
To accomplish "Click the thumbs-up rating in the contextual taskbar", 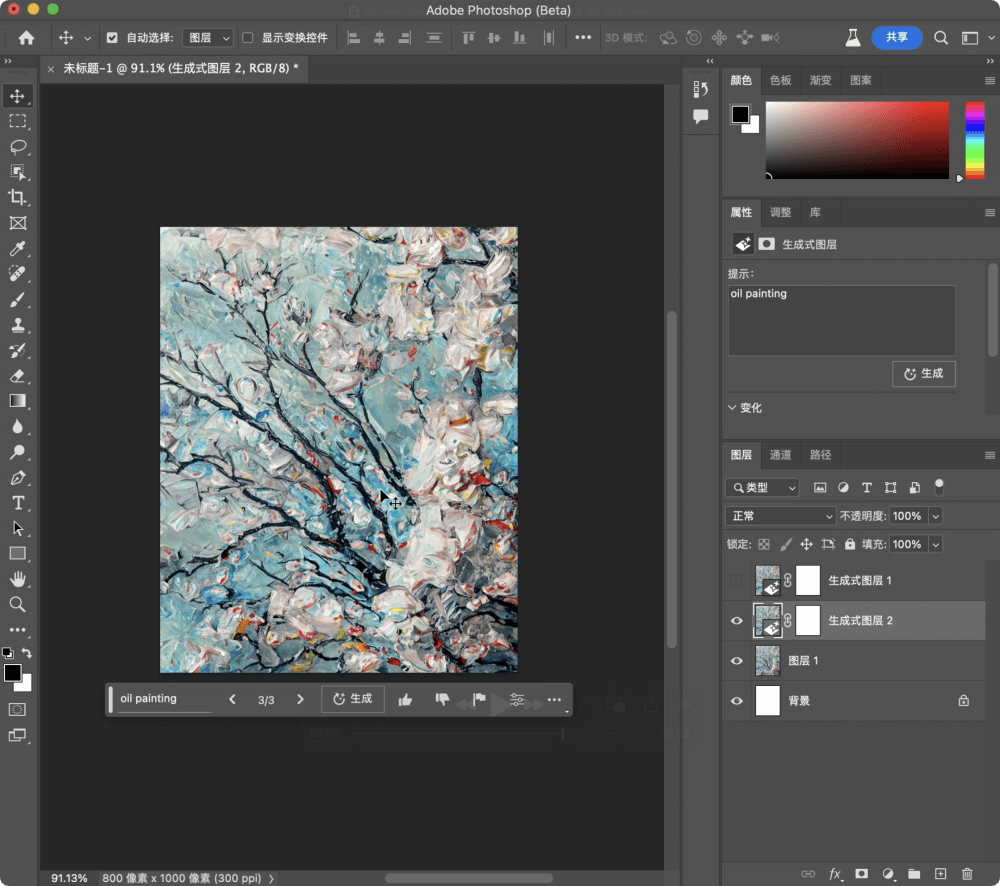I will pyautogui.click(x=404, y=699).
